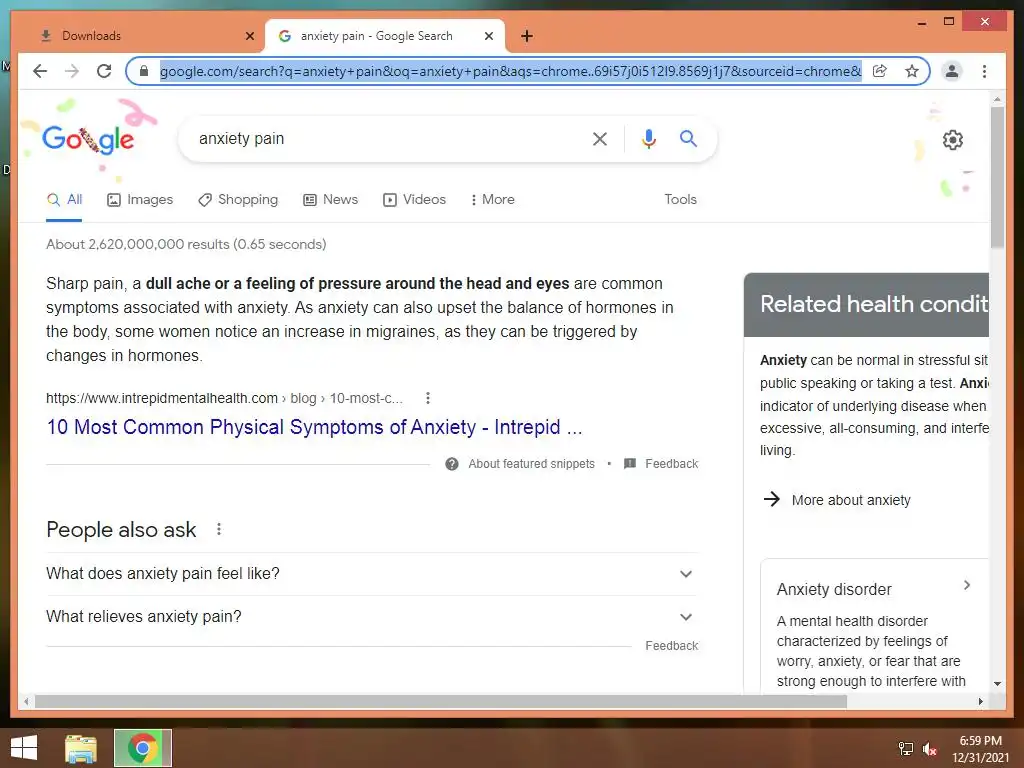Open People also ask three-dot menu
1024x768 pixels.
pos(219,529)
